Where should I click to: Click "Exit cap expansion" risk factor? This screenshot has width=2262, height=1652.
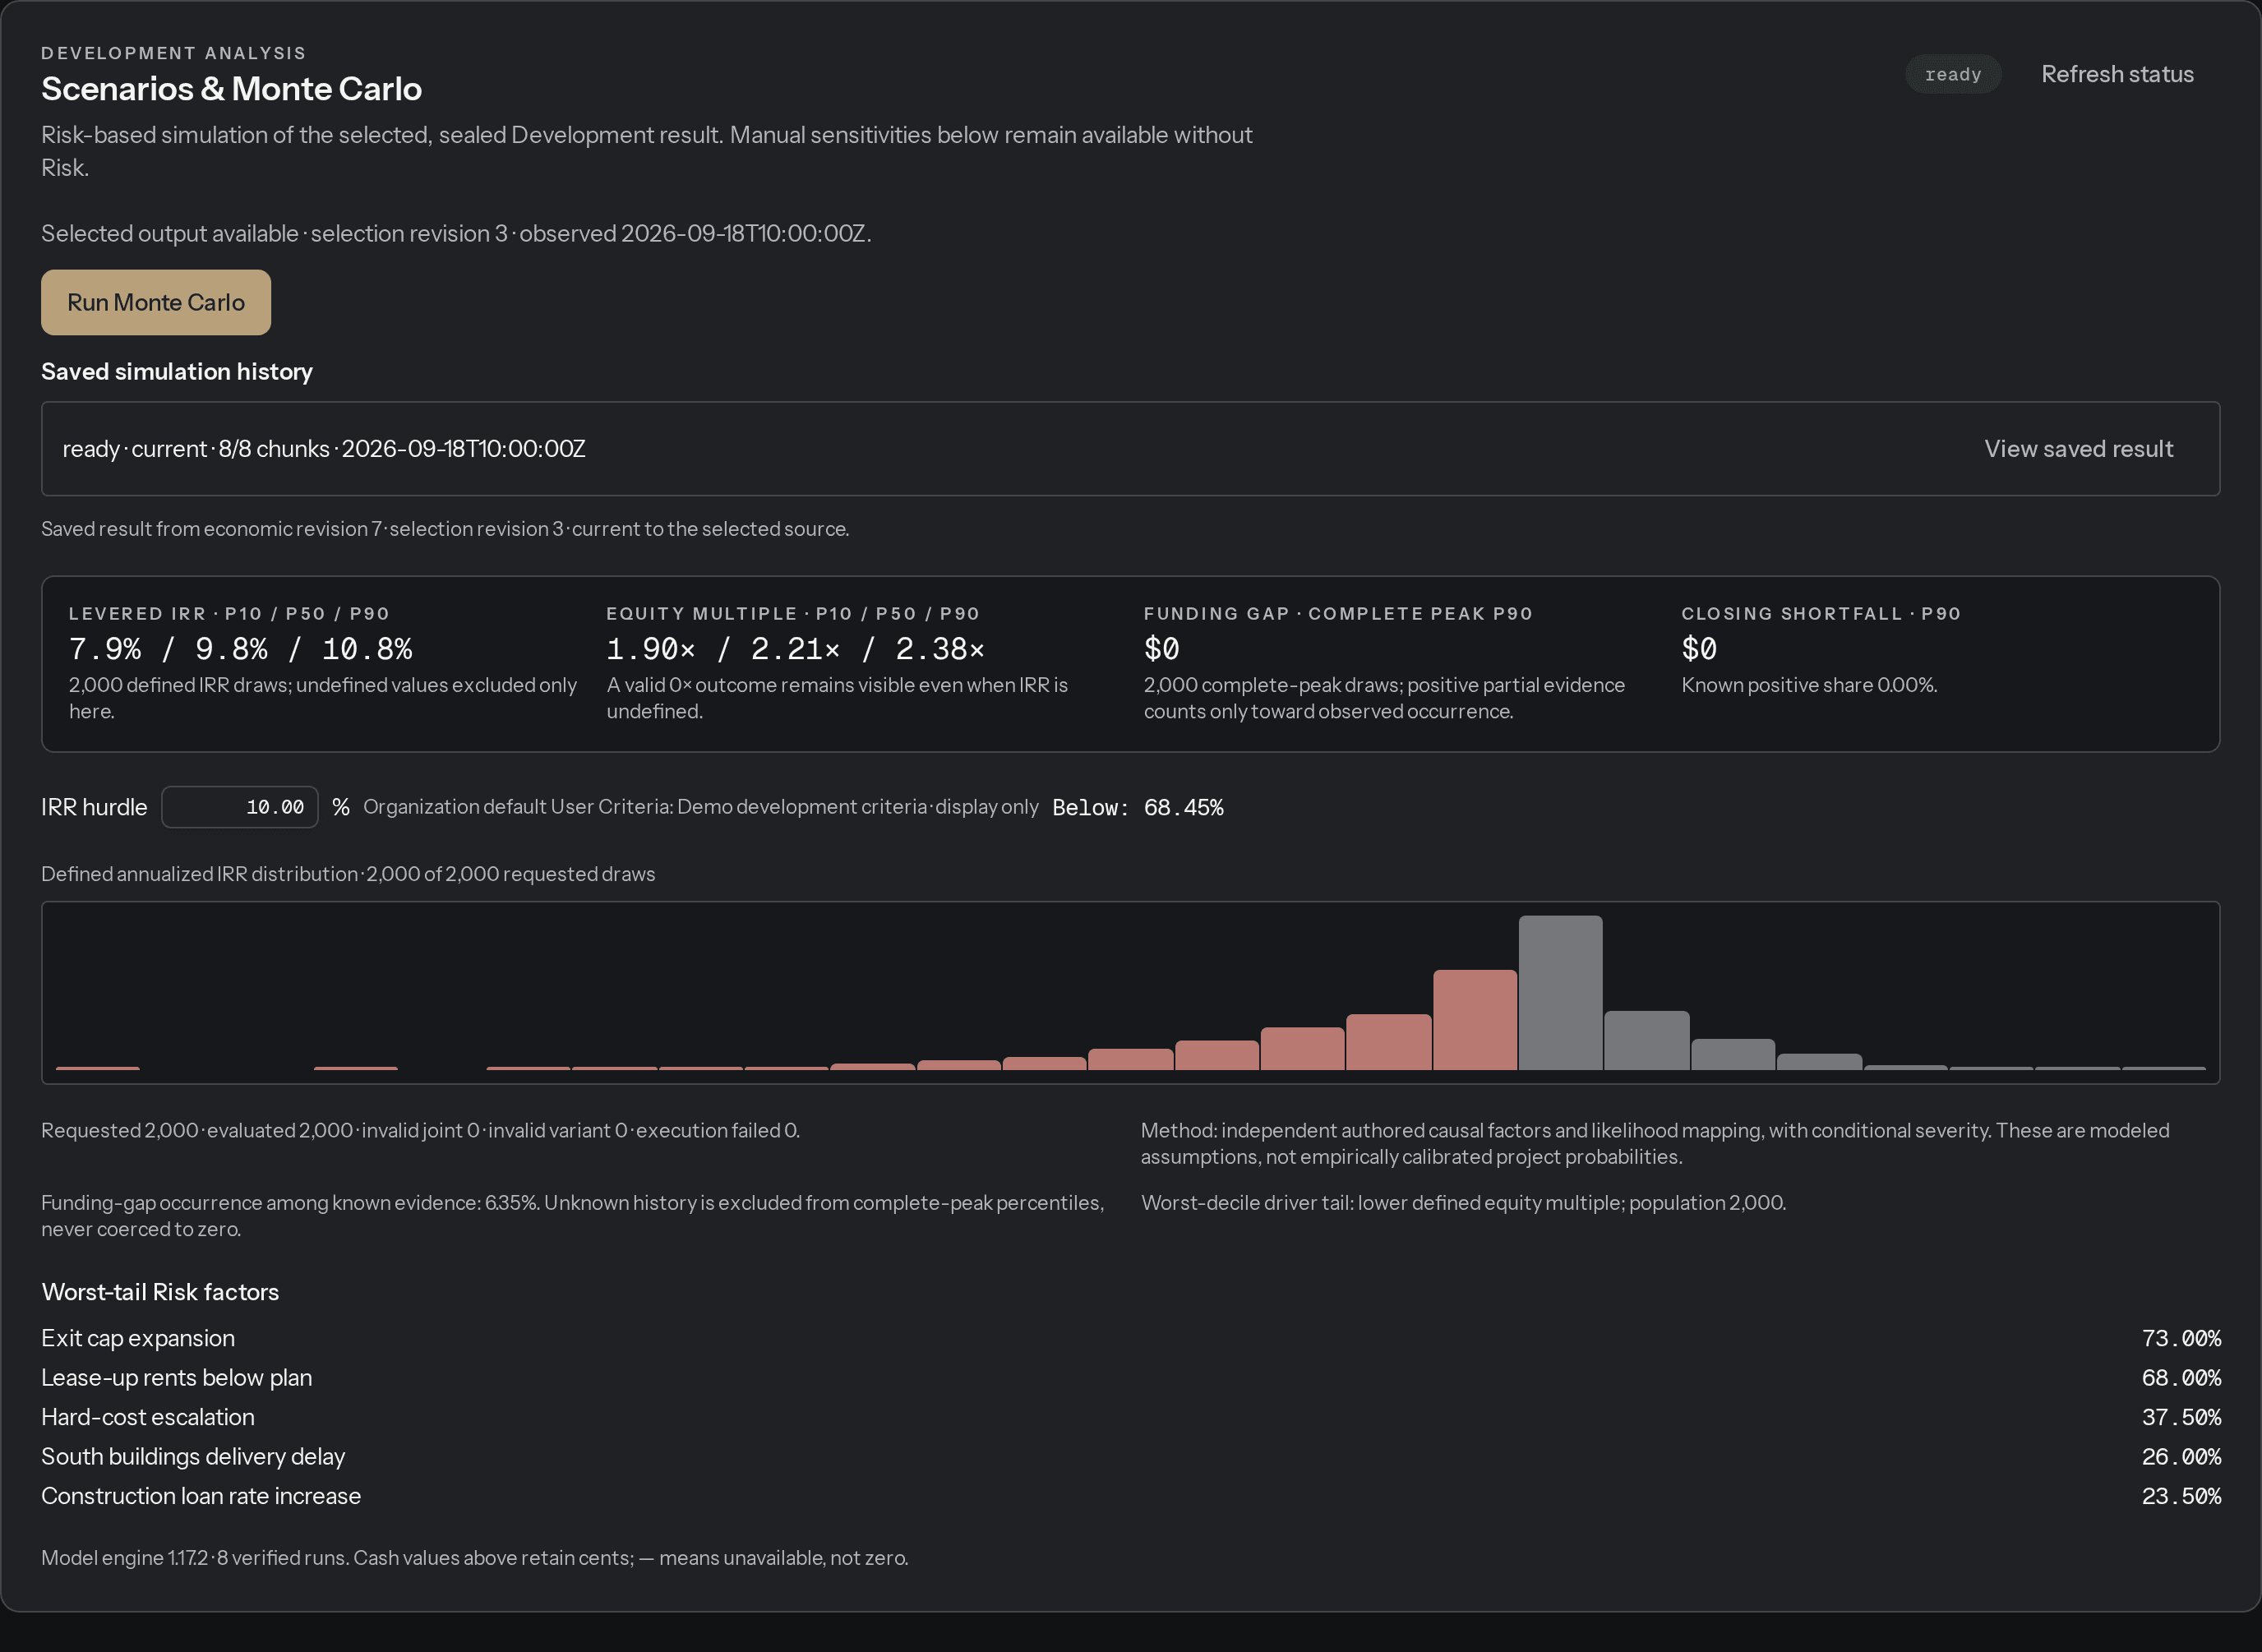click(x=138, y=1338)
